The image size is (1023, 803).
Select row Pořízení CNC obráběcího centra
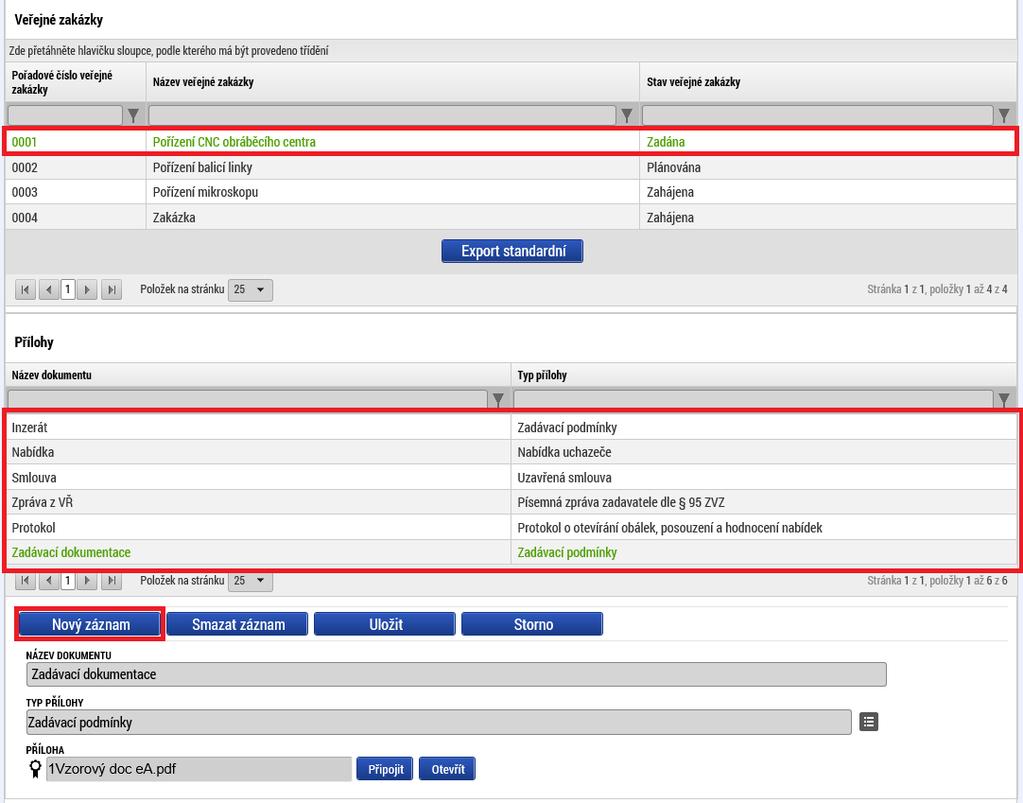511,142
